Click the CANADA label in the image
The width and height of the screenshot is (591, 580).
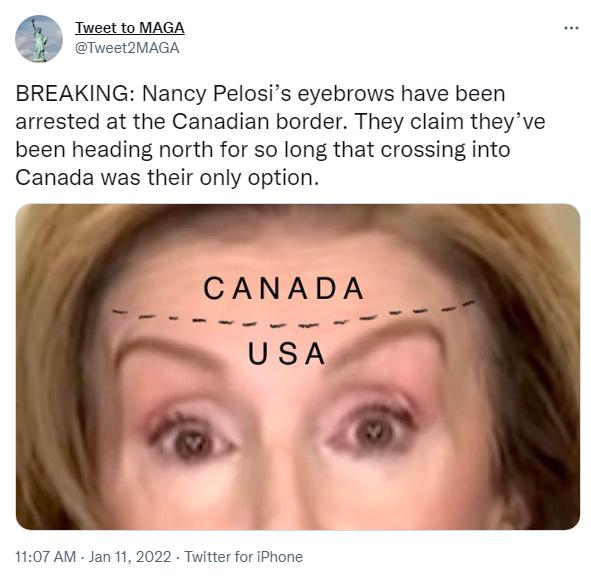[284, 288]
